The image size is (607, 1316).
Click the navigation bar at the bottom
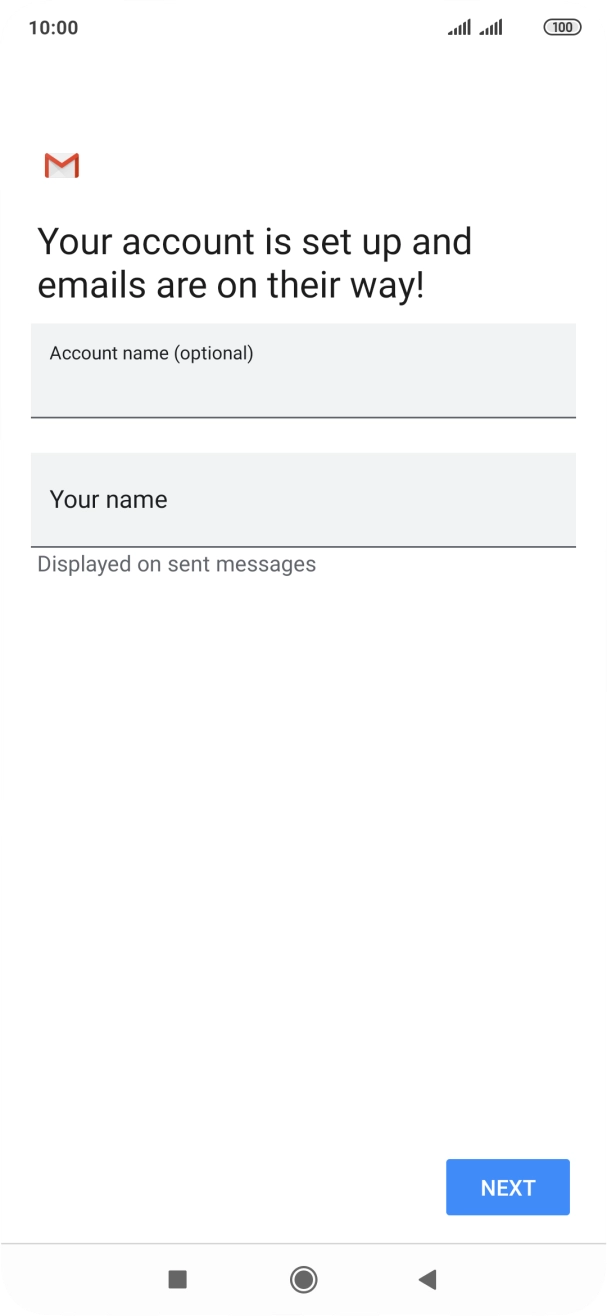(303, 1280)
